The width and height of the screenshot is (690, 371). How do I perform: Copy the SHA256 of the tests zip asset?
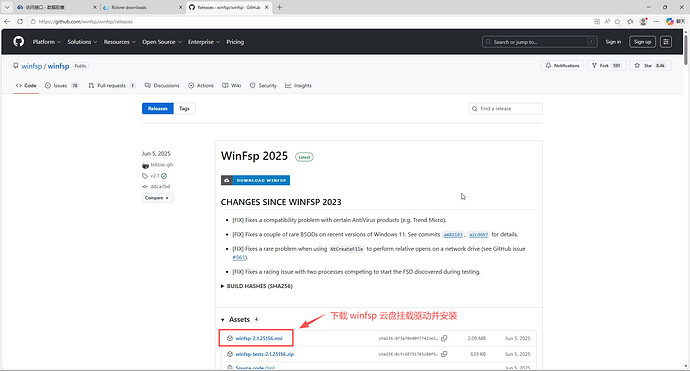point(444,354)
